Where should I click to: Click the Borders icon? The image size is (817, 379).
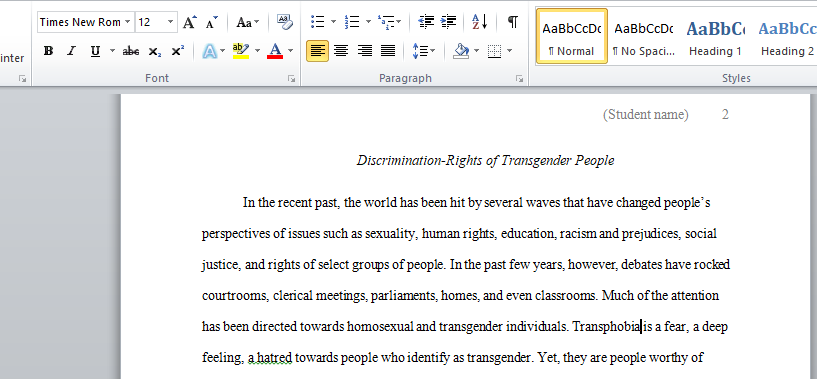[494, 51]
